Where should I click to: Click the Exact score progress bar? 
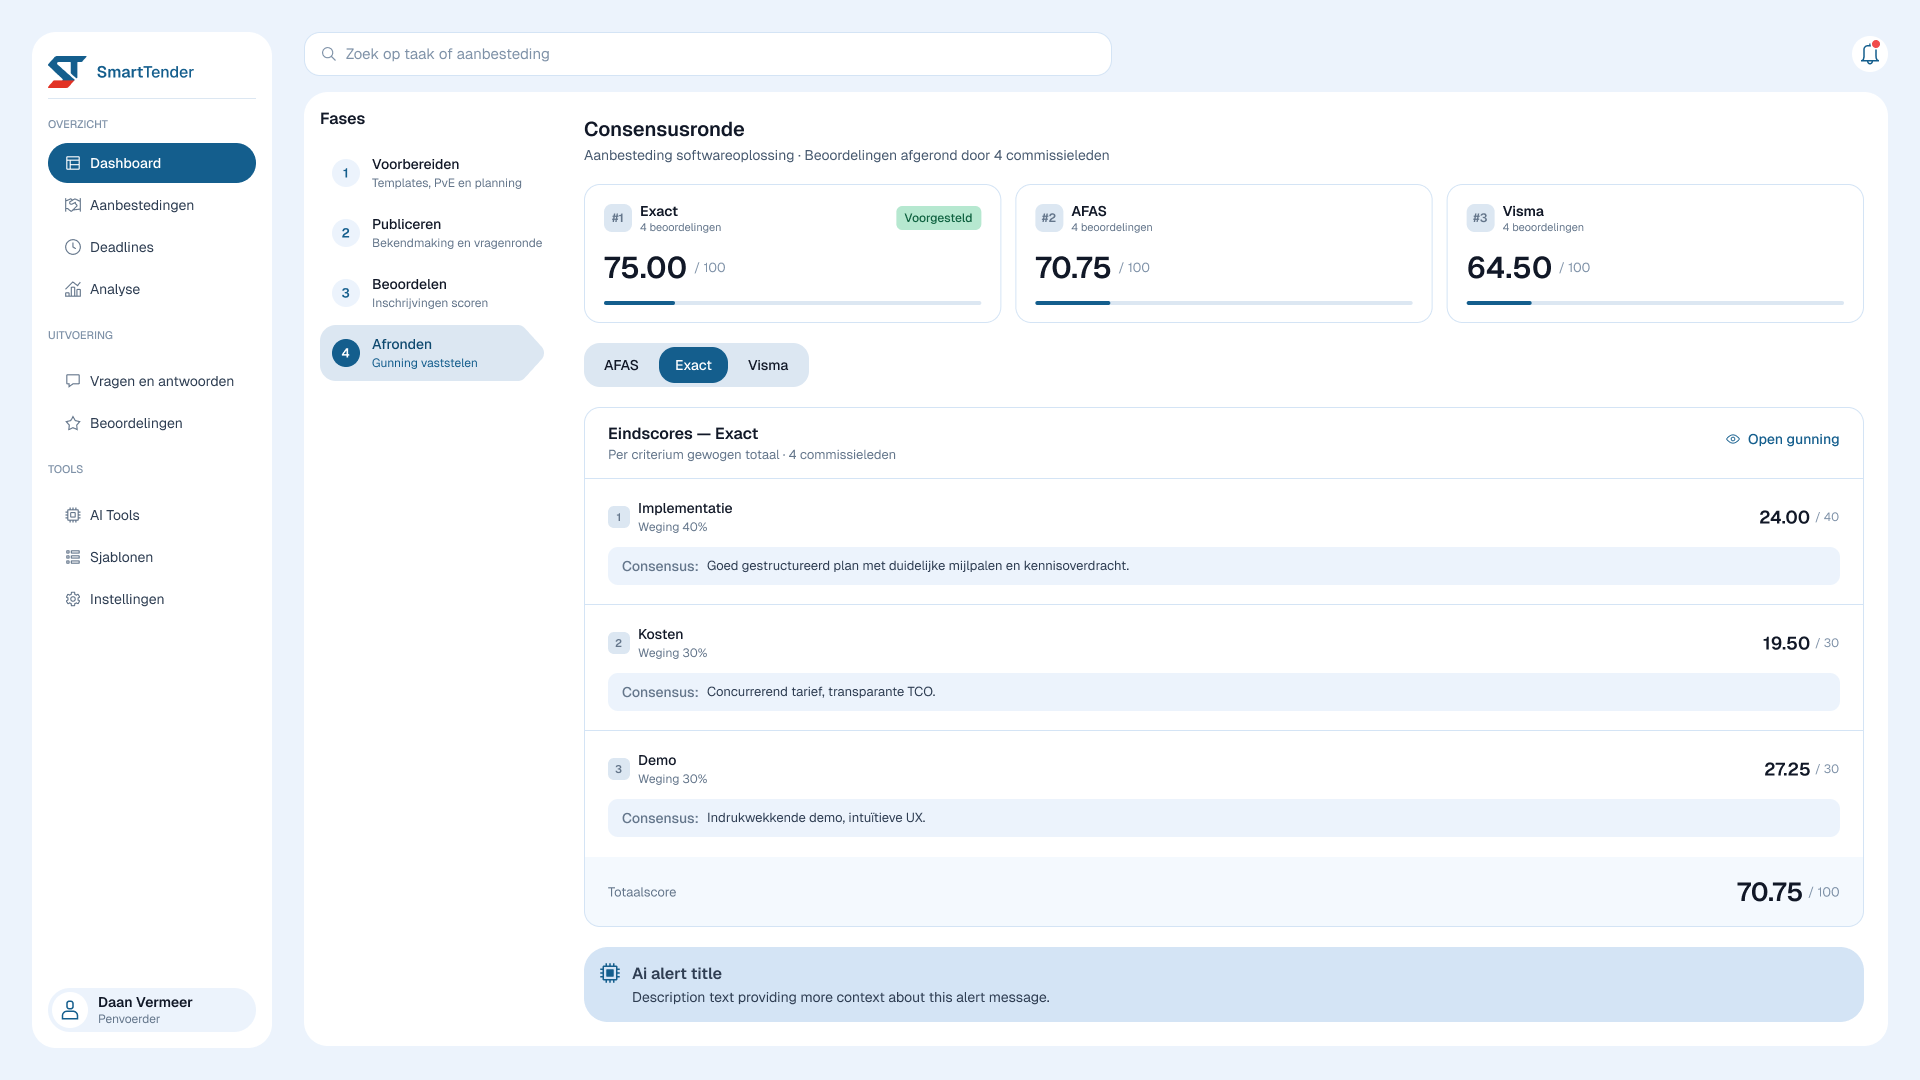[792, 302]
